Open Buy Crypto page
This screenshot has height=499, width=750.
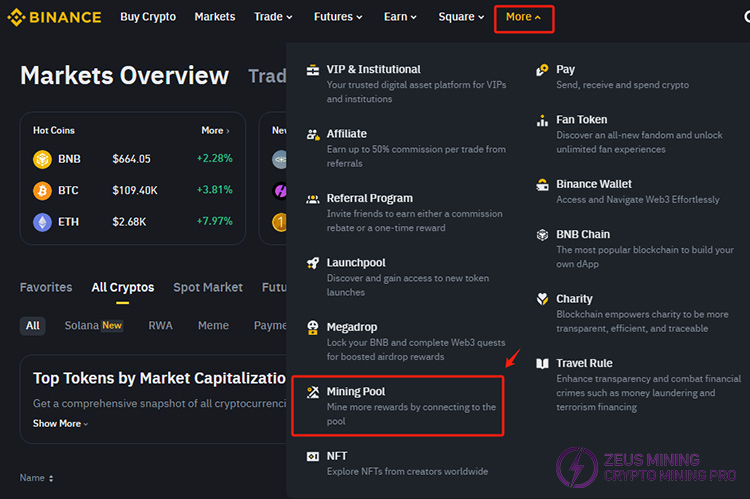(x=148, y=17)
